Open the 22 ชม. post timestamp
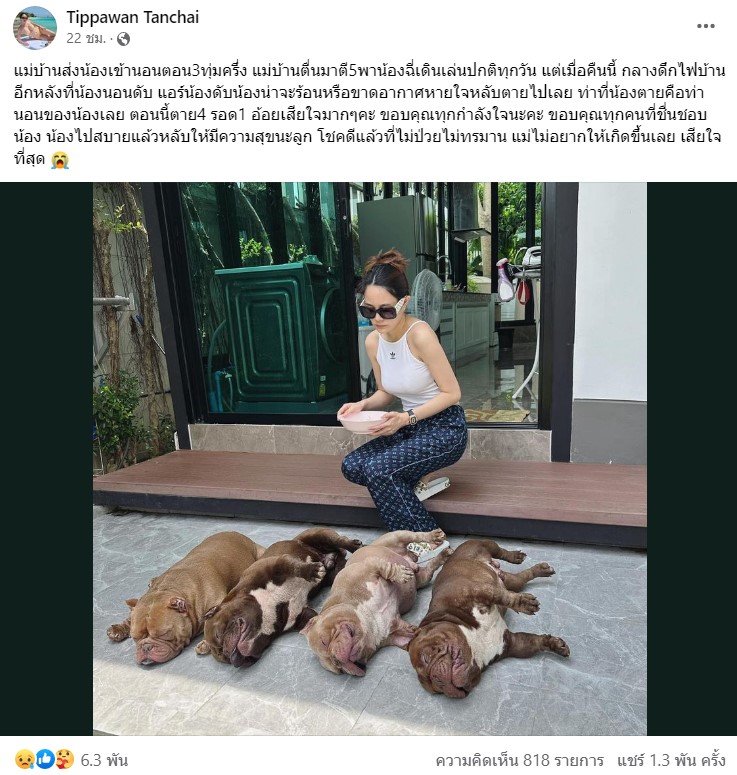The image size is (737, 775). pos(86,39)
